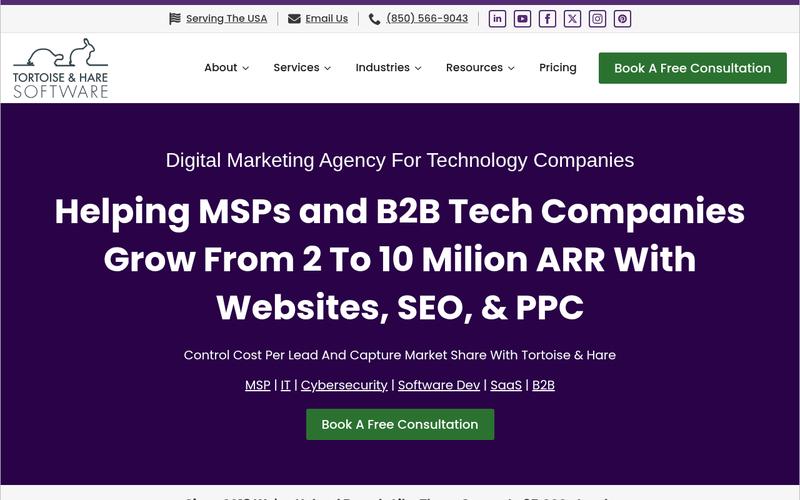Open the Cybersecurity industry link

point(344,385)
